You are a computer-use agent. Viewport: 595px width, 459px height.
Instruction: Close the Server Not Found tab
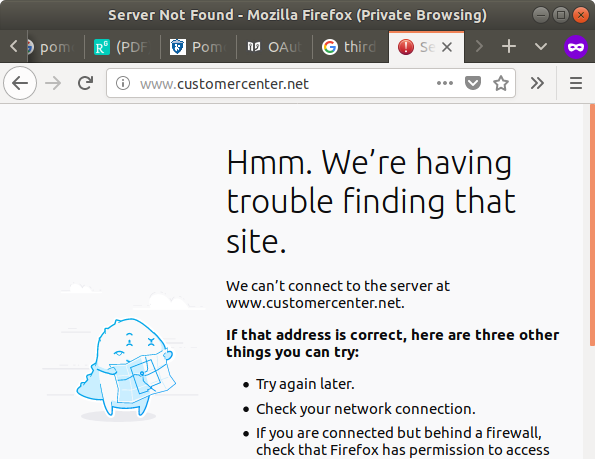click(x=447, y=47)
